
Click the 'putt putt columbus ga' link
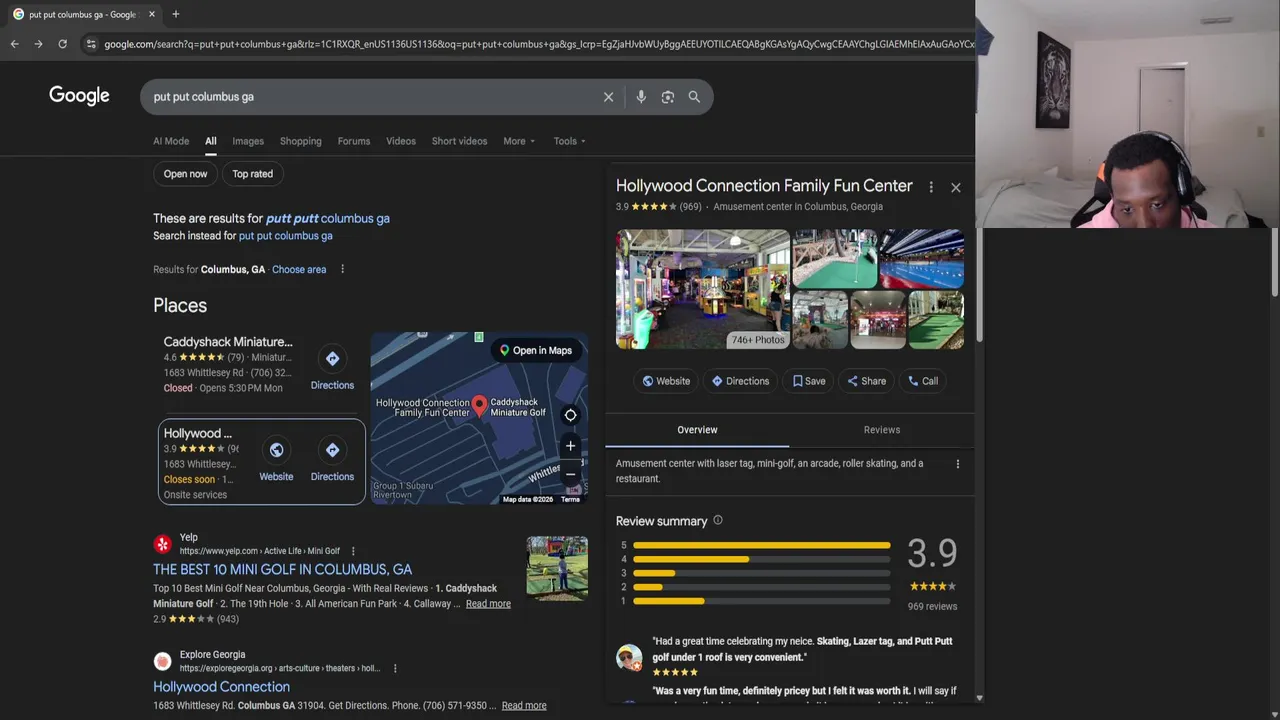328,218
